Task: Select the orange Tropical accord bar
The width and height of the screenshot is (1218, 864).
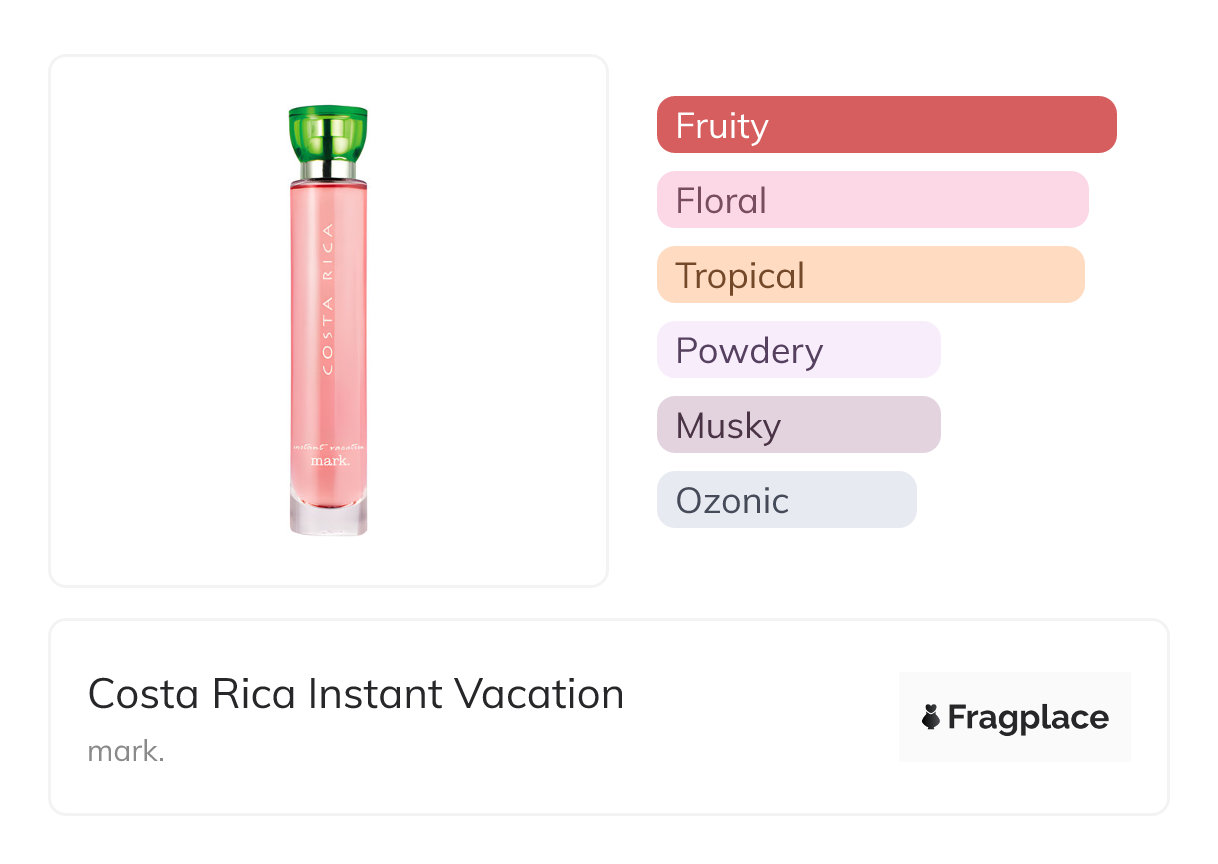Action: pyautogui.click(x=870, y=275)
